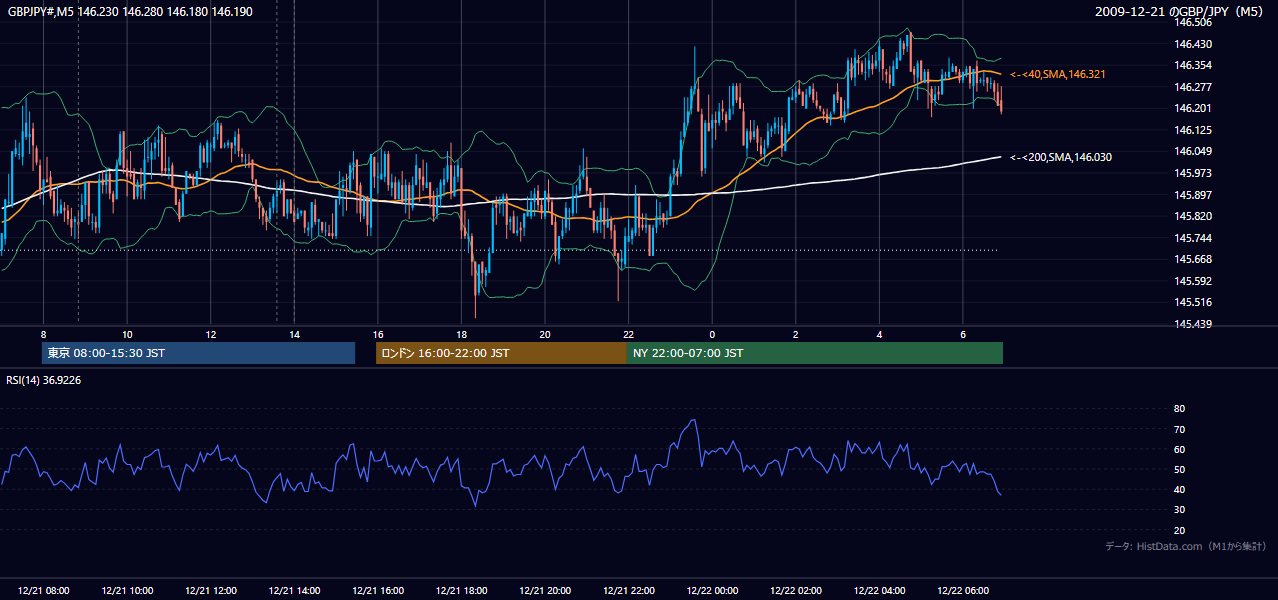
Task: Click price axis value 145.516
Action: click(x=1193, y=302)
